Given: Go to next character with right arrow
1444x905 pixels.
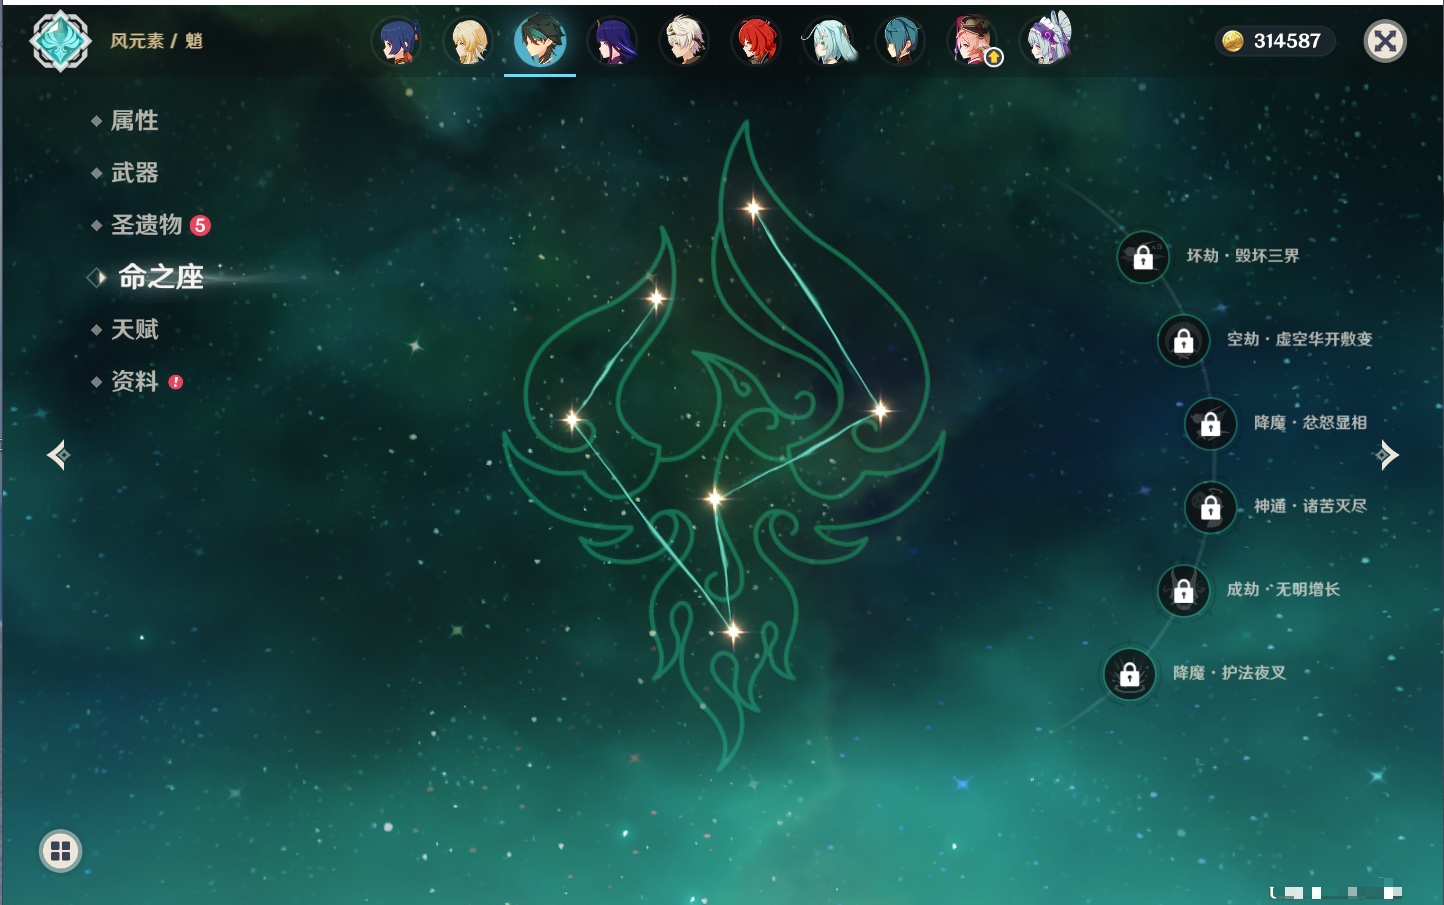Looking at the screenshot, I should pyautogui.click(x=1387, y=455).
